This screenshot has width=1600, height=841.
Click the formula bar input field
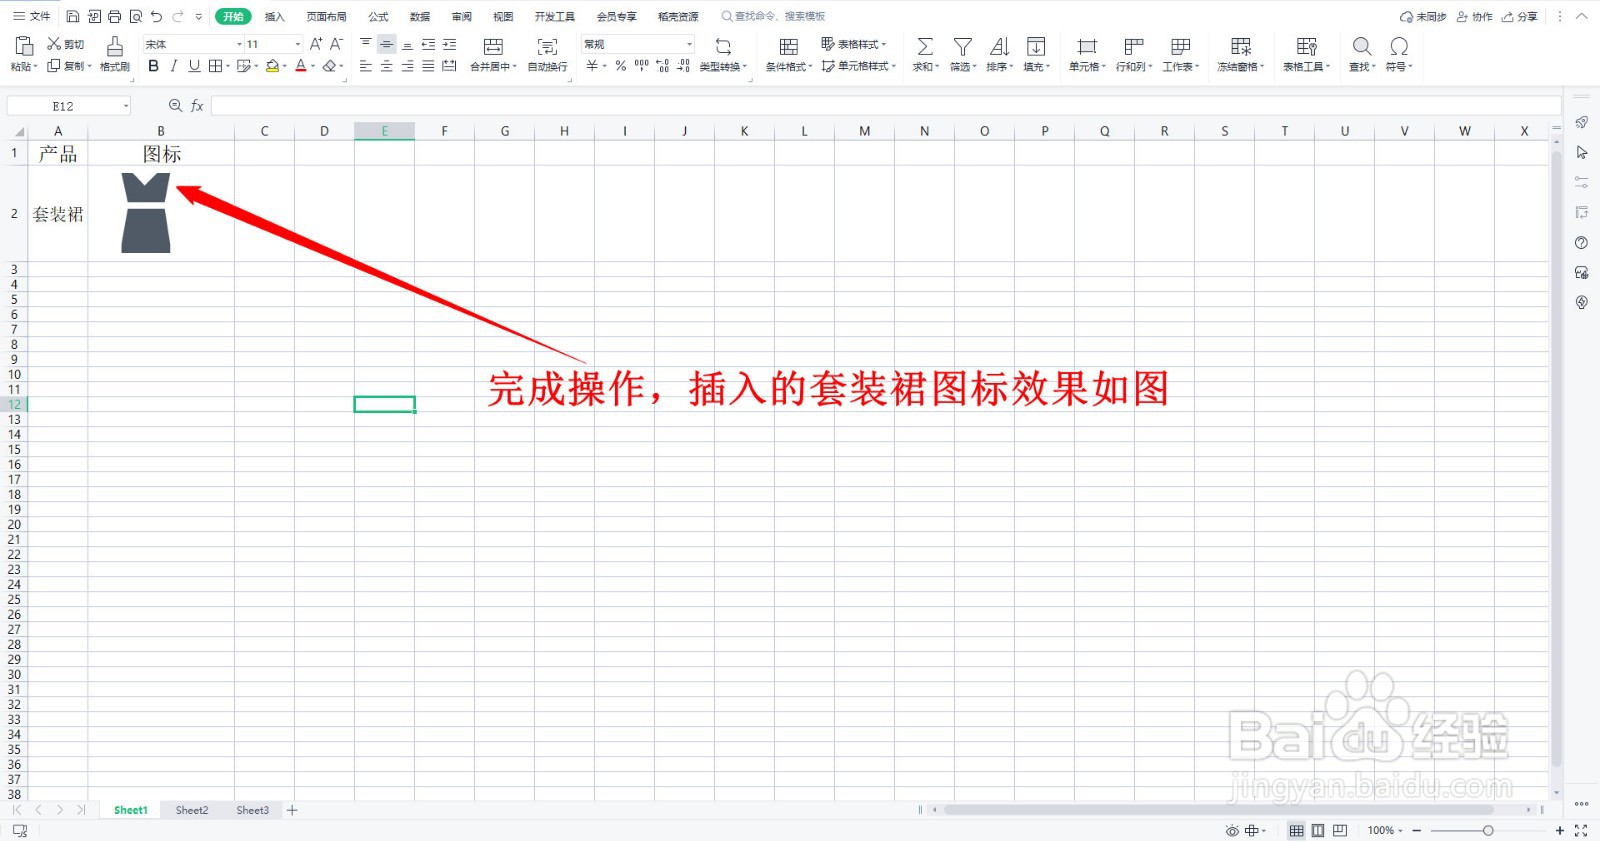(885, 105)
